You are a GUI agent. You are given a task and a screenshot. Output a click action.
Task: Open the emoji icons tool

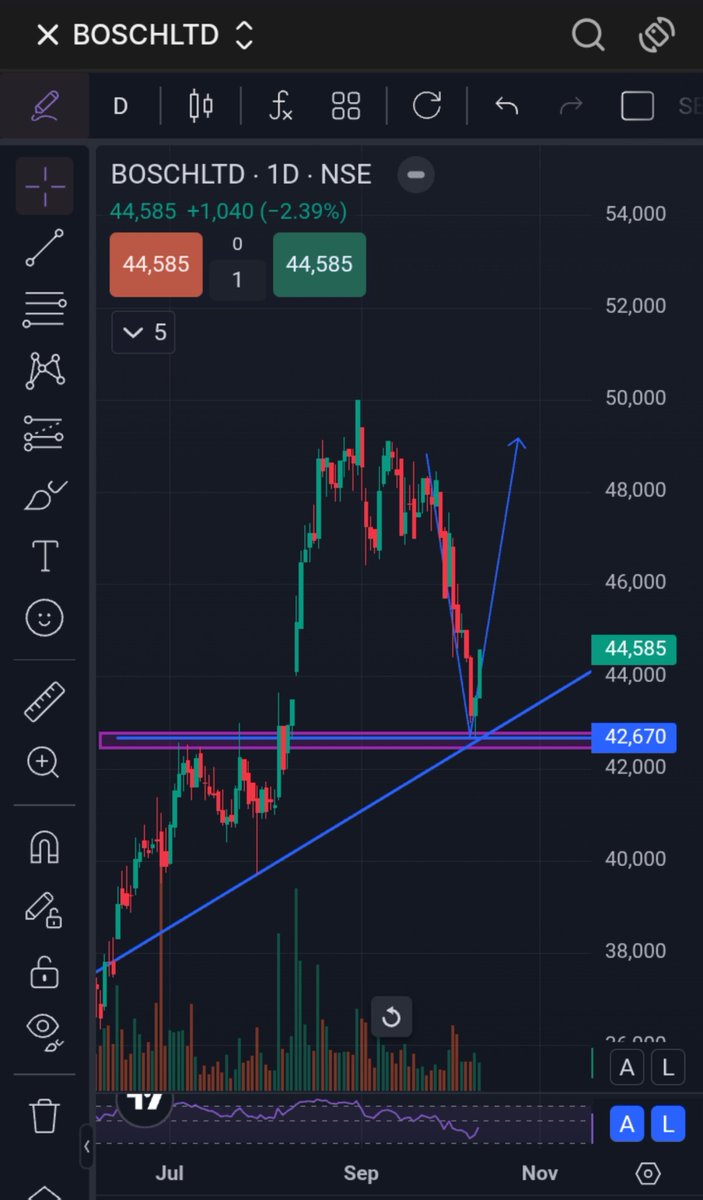coord(44,619)
